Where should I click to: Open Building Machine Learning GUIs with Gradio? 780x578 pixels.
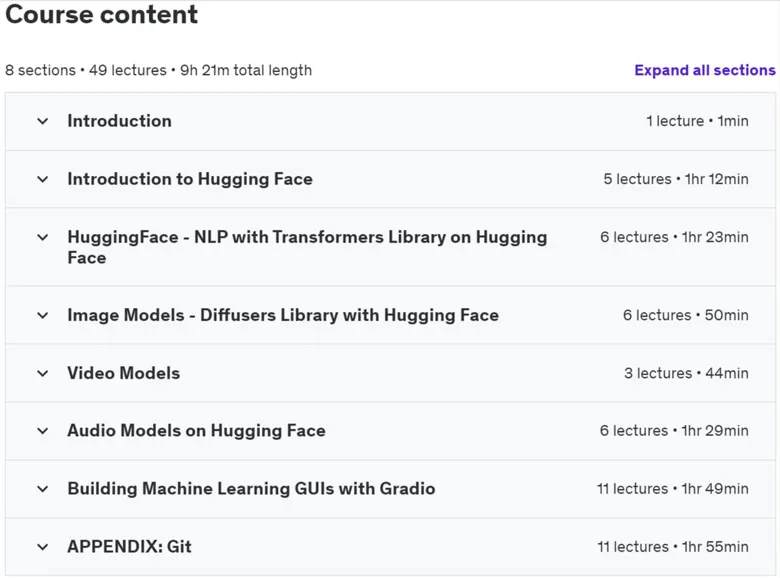[x=251, y=488]
